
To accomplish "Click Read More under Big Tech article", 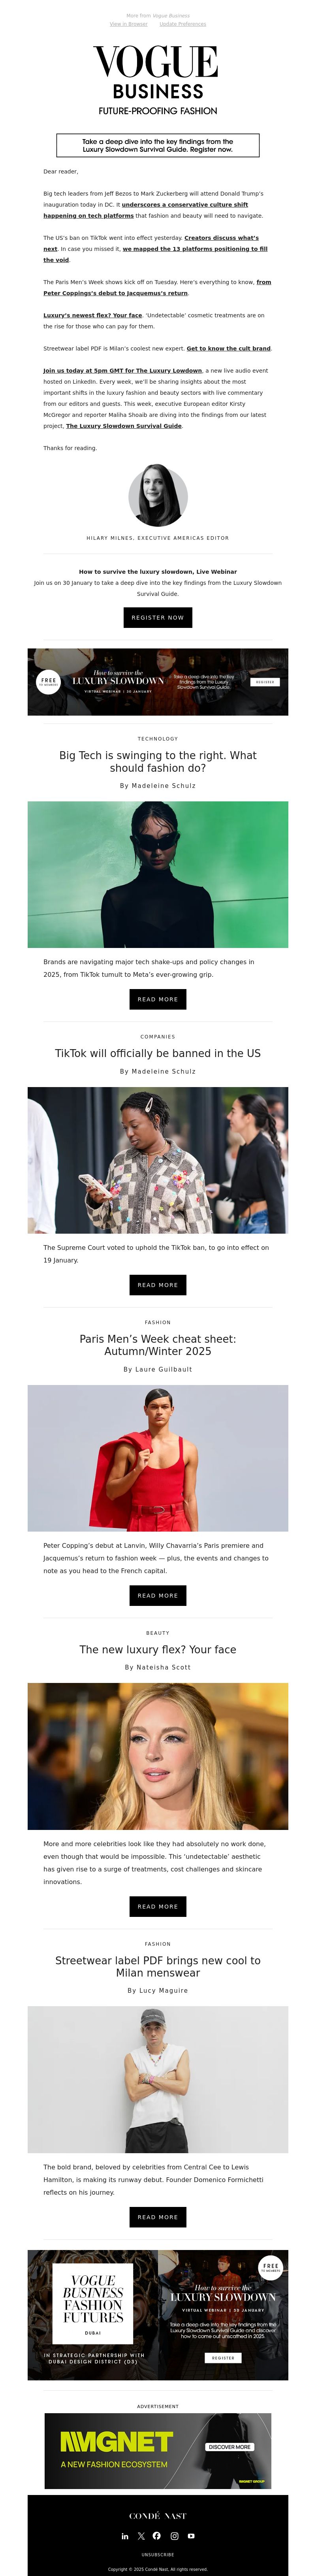I will coord(158,999).
